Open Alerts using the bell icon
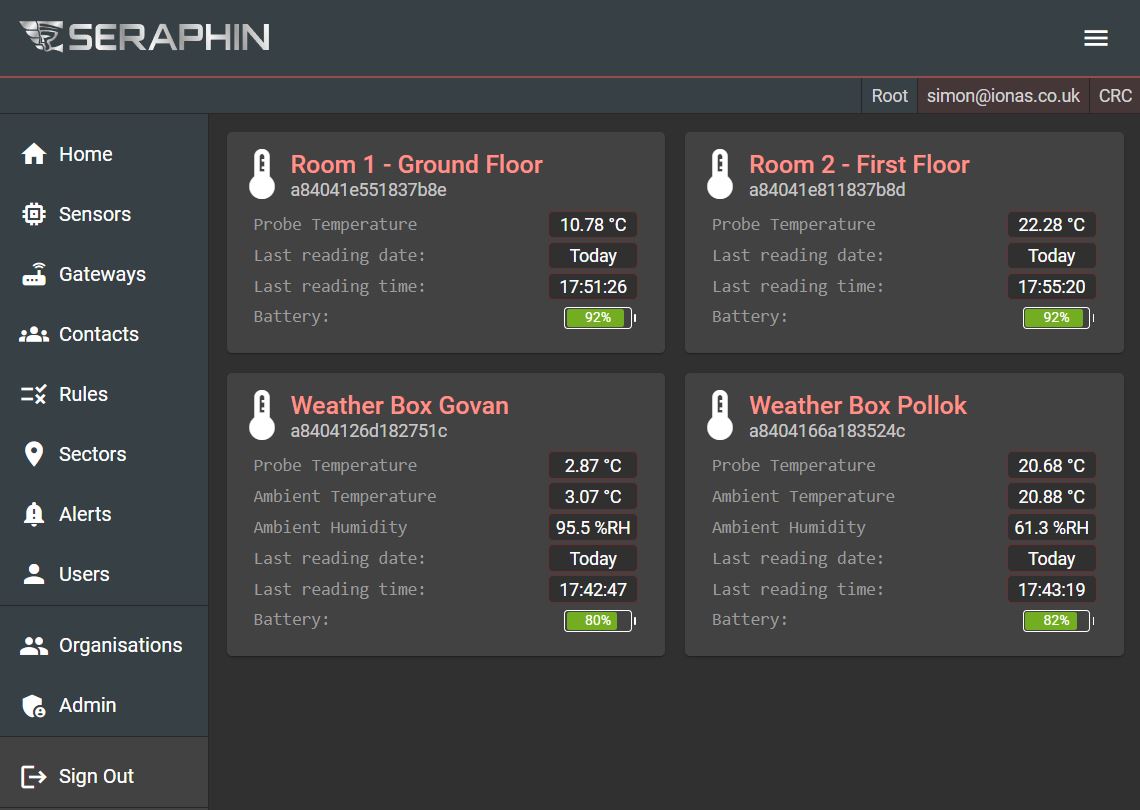The height and width of the screenshot is (810, 1140). click(33, 514)
